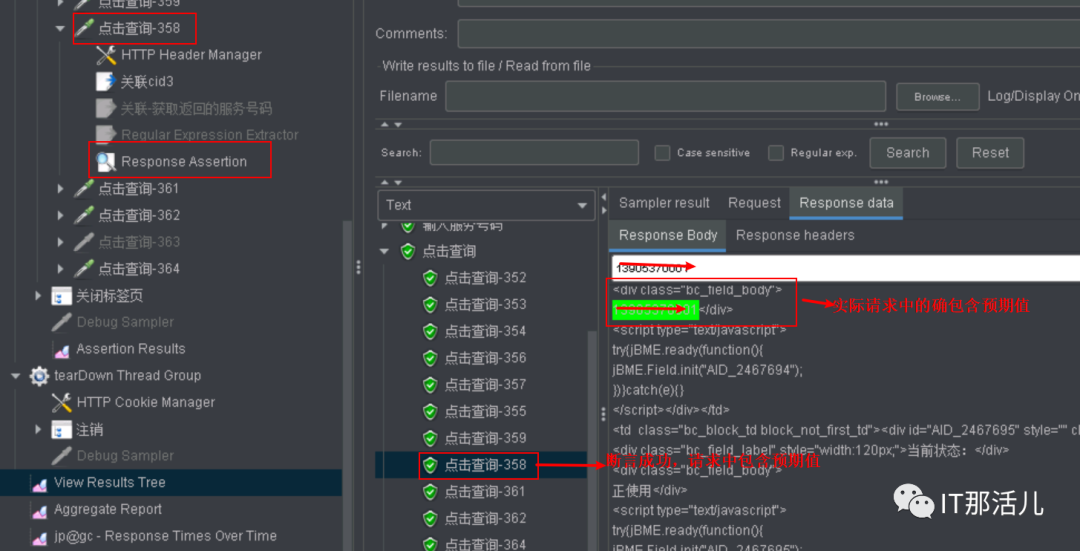
Task: Open Response Assertion magnifier icon
Action: coord(105,162)
